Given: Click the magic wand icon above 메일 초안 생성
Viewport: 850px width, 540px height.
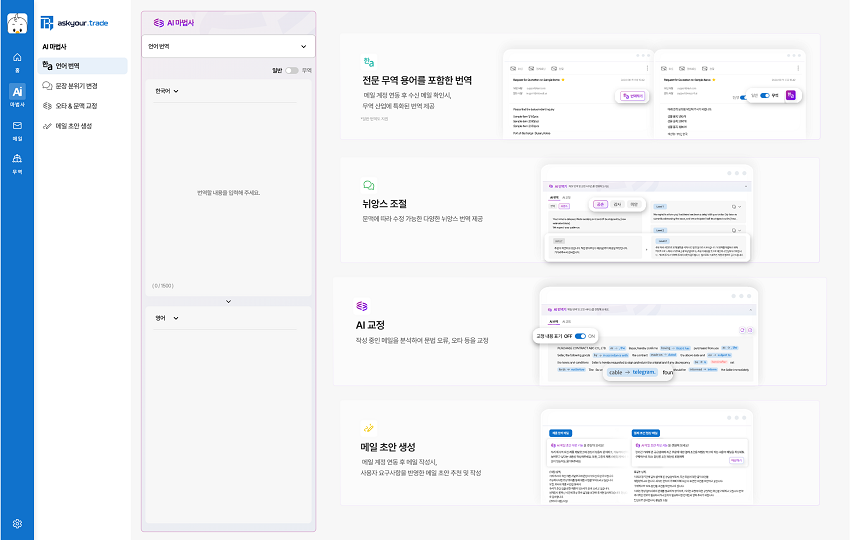Looking at the screenshot, I should coord(368,427).
